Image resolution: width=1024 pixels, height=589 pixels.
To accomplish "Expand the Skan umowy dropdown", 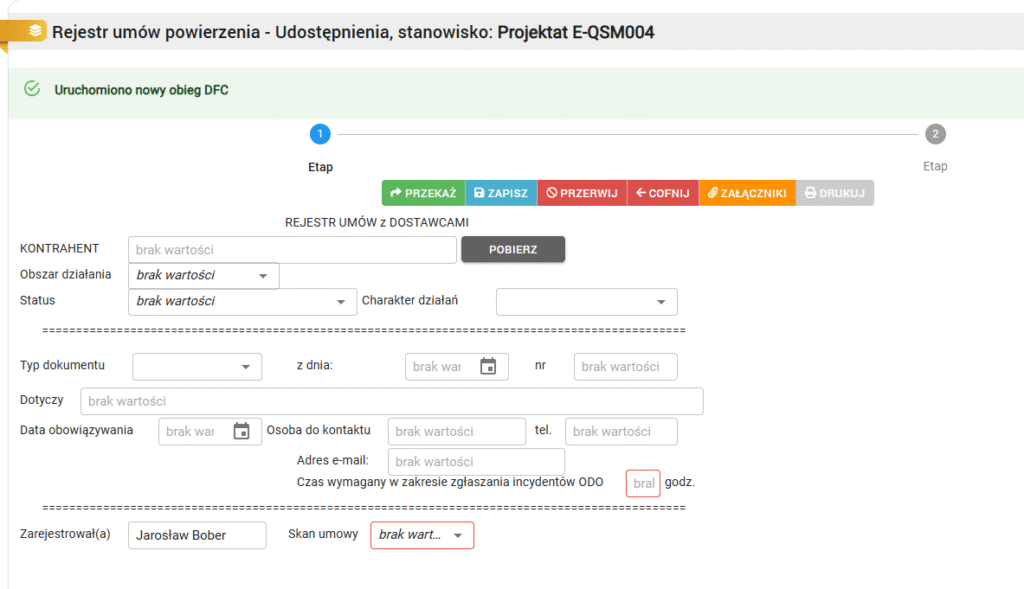I will (458, 535).
